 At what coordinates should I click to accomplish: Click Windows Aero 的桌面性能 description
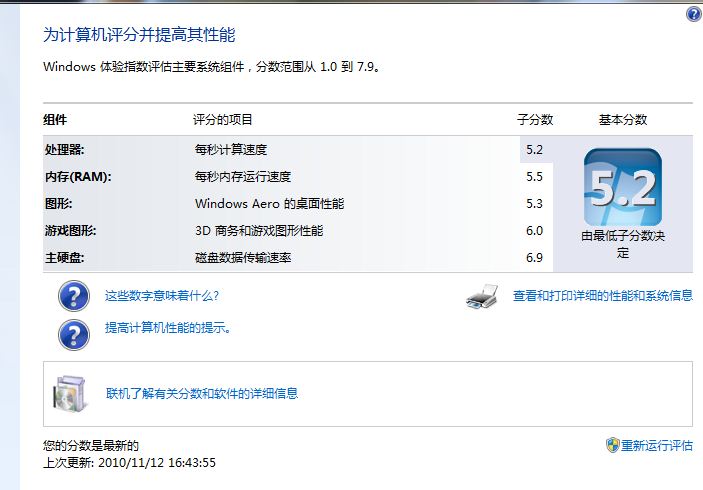269,204
